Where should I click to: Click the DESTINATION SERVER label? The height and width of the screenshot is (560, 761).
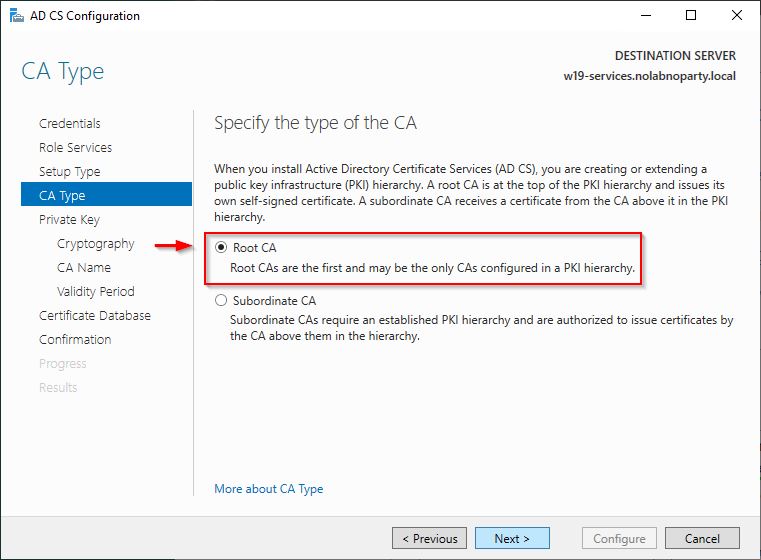[x=675, y=56]
